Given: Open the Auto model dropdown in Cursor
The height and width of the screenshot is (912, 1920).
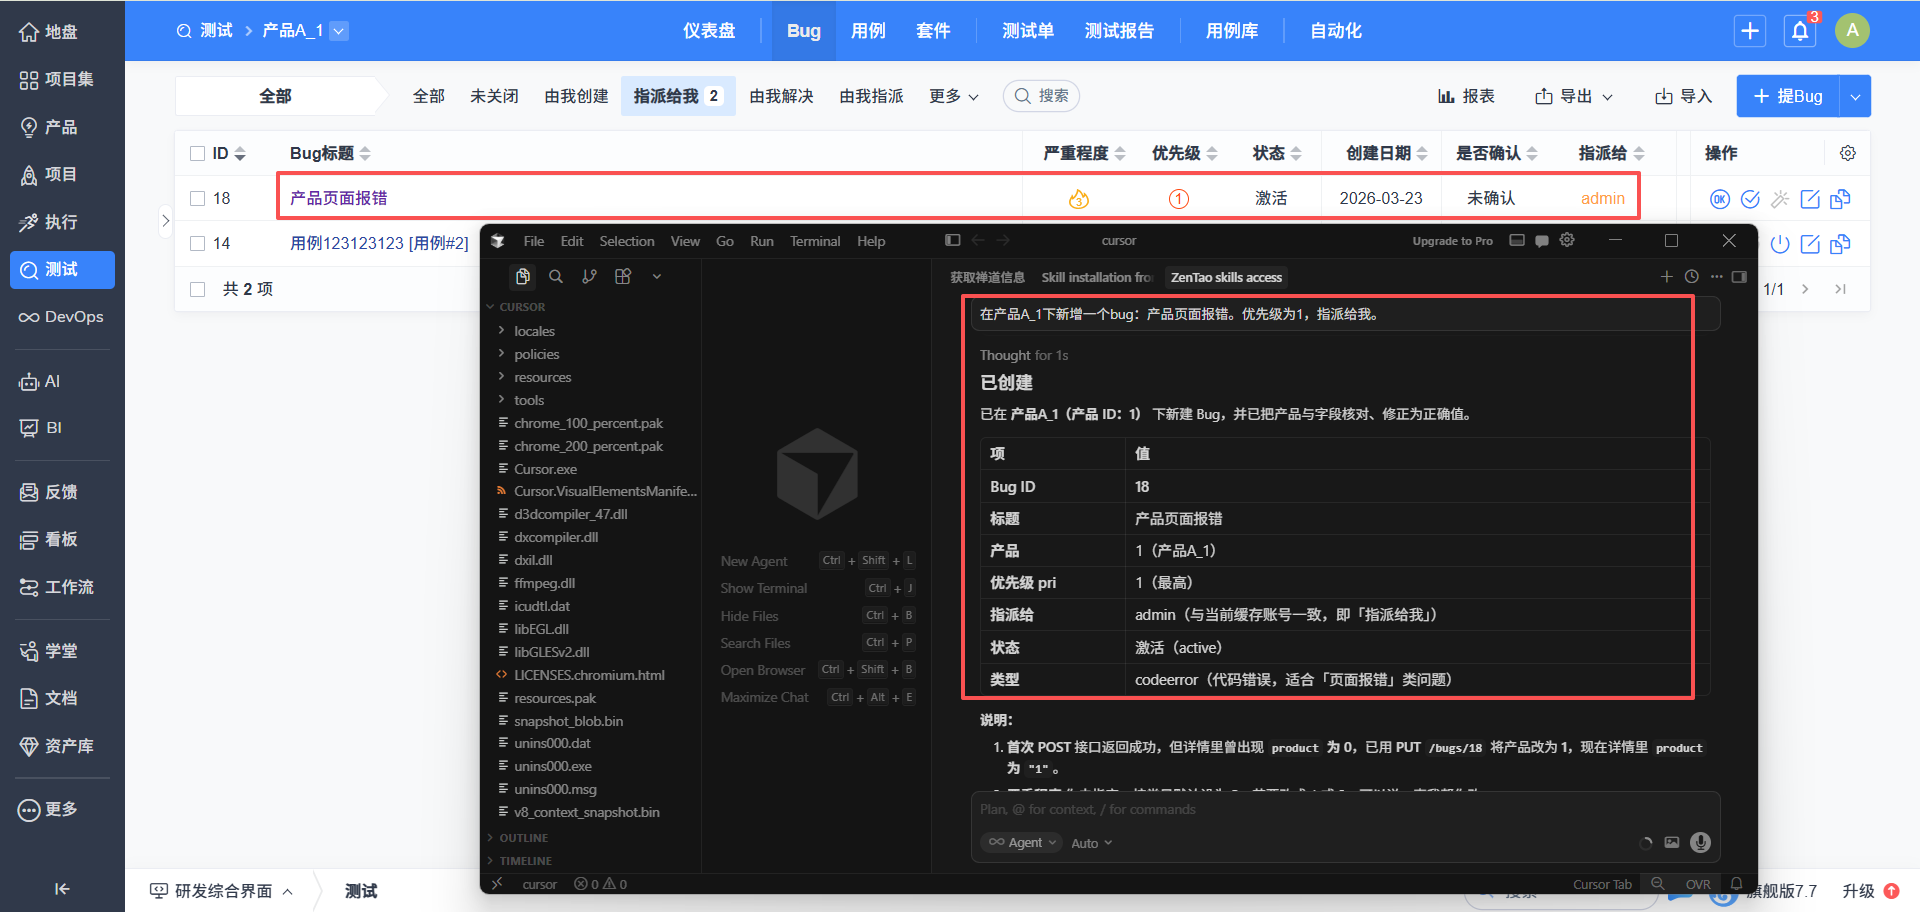Looking at the screenshot, I should 1091,843.
